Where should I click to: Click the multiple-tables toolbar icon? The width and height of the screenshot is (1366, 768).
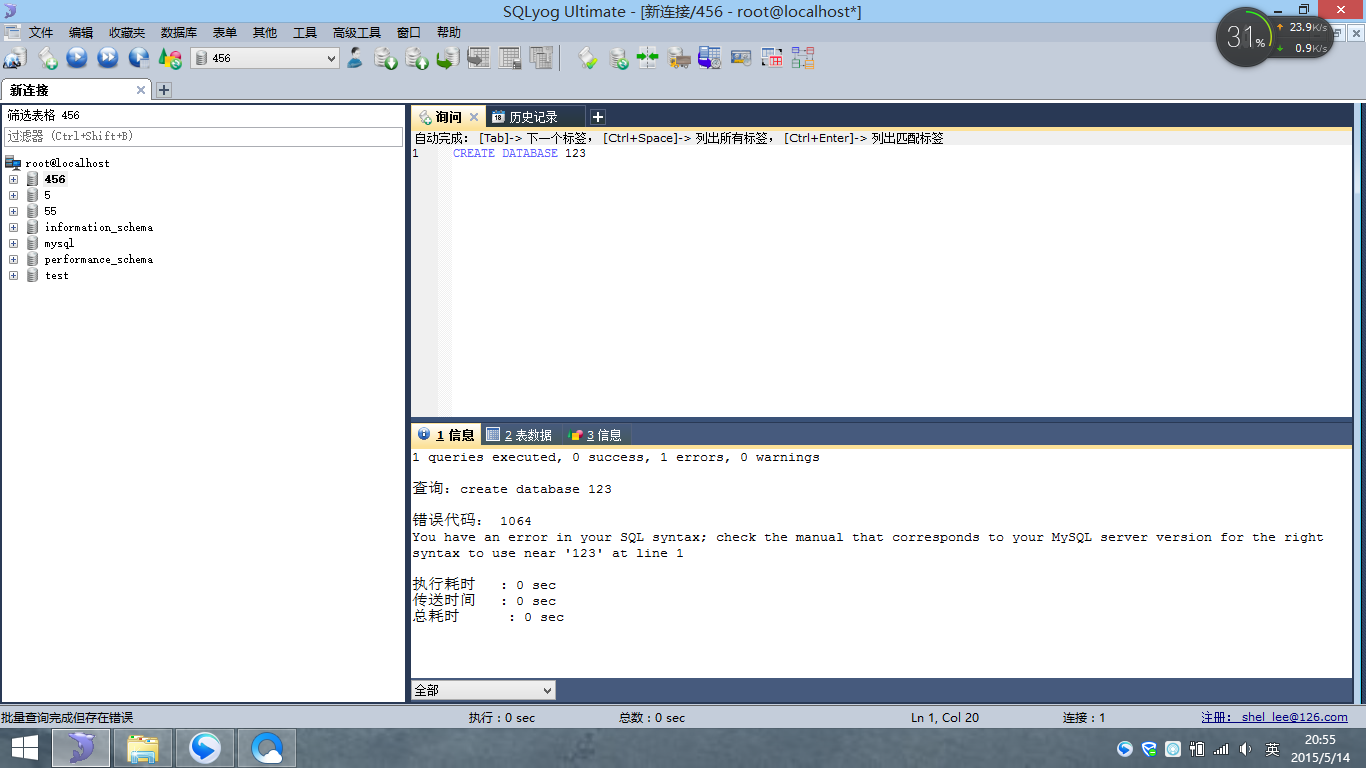pos(541,58)
